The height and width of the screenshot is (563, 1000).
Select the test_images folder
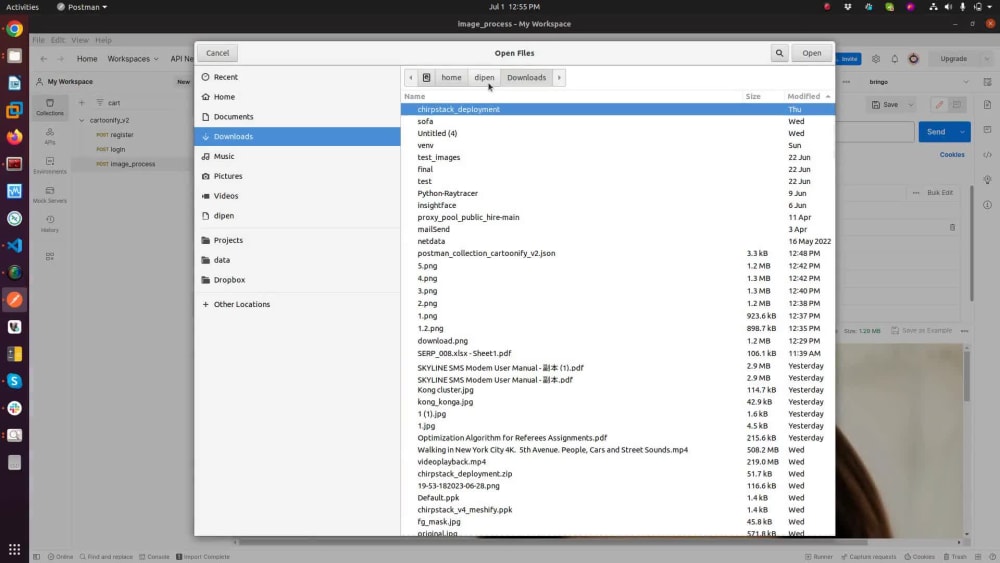[617, 157]
